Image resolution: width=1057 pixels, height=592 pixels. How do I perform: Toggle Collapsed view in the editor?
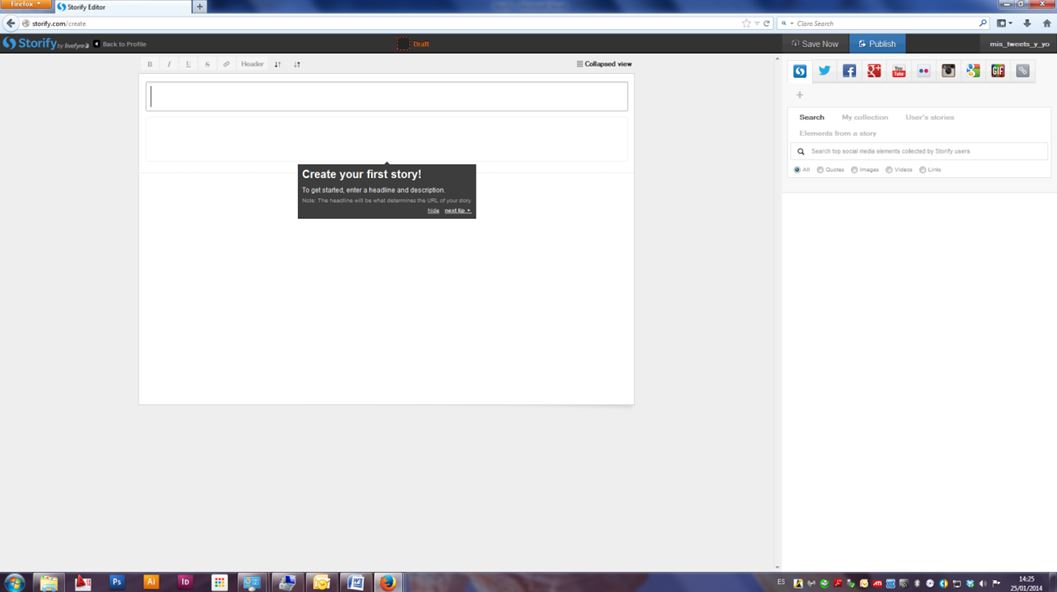[x=604, y=64]
